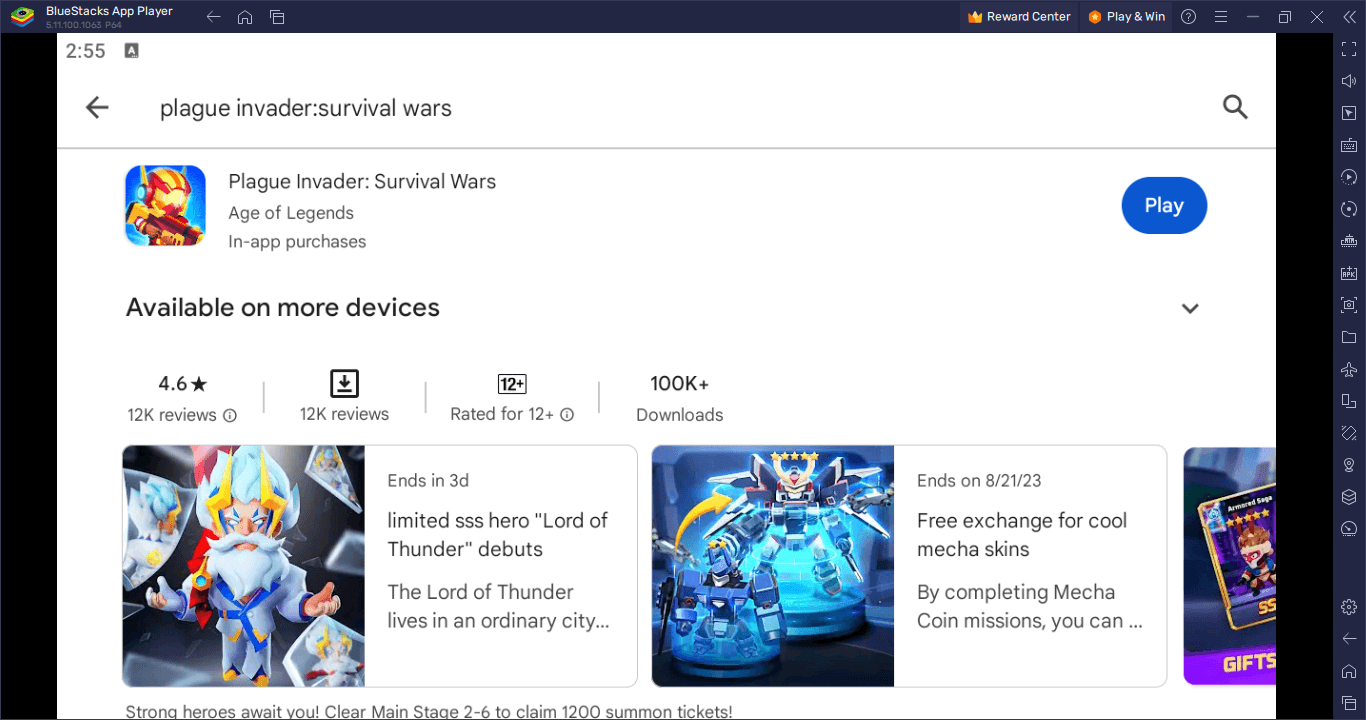Click the stacked layers icon in sidebar
The height and width of the screenshot is (720, 1366).
click(x=1349, y=497)
